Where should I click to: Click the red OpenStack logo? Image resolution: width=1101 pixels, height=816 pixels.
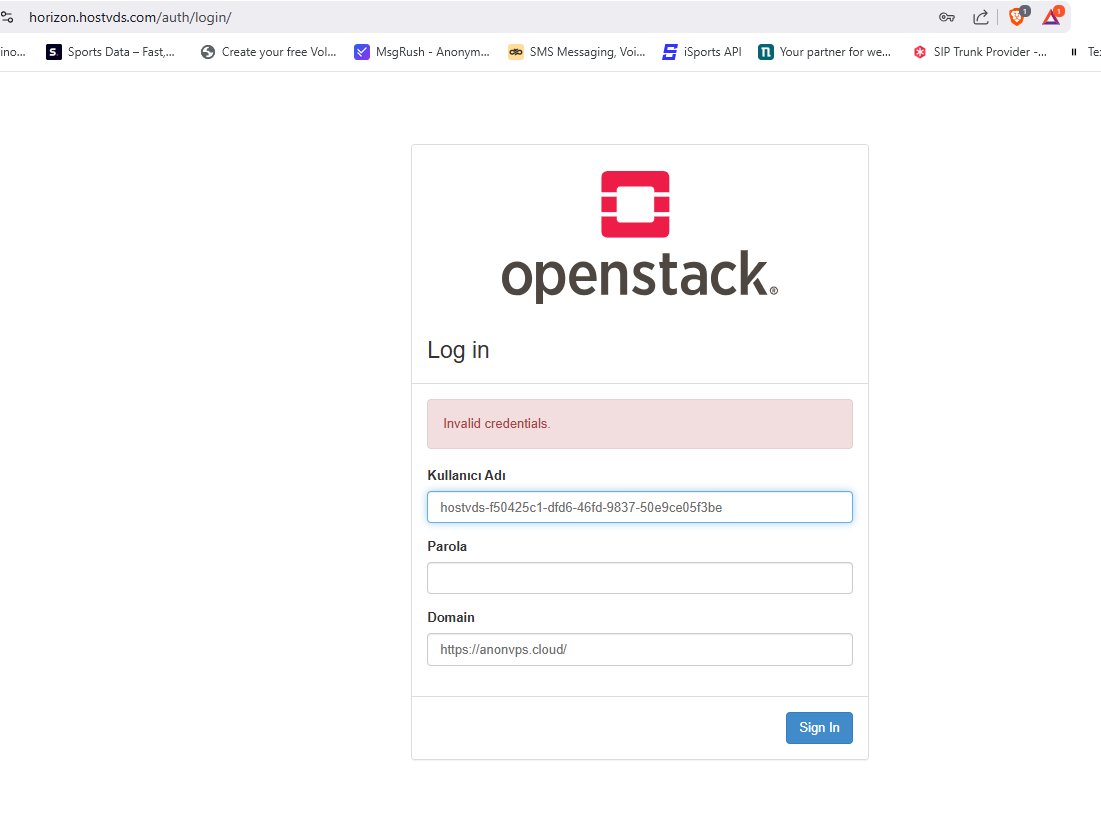pyautogui.click(x=635, y=204)
